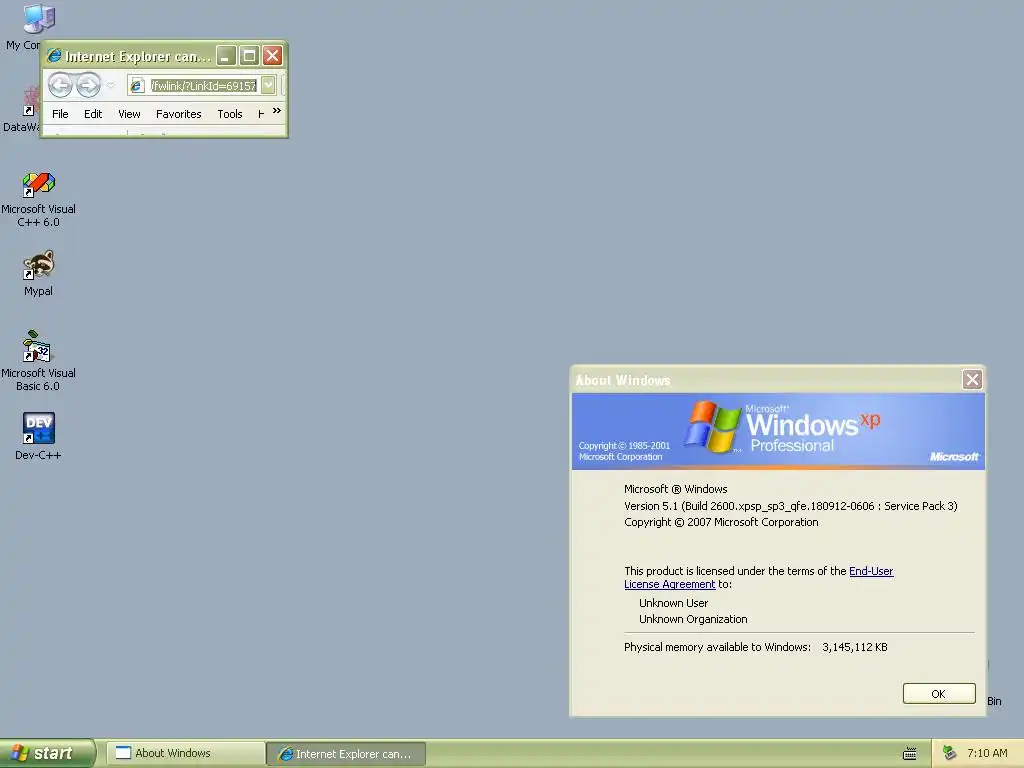Click the address field containing fwlink URL
This screenshot has width=1024, height=768.
(x=203, y=86)
